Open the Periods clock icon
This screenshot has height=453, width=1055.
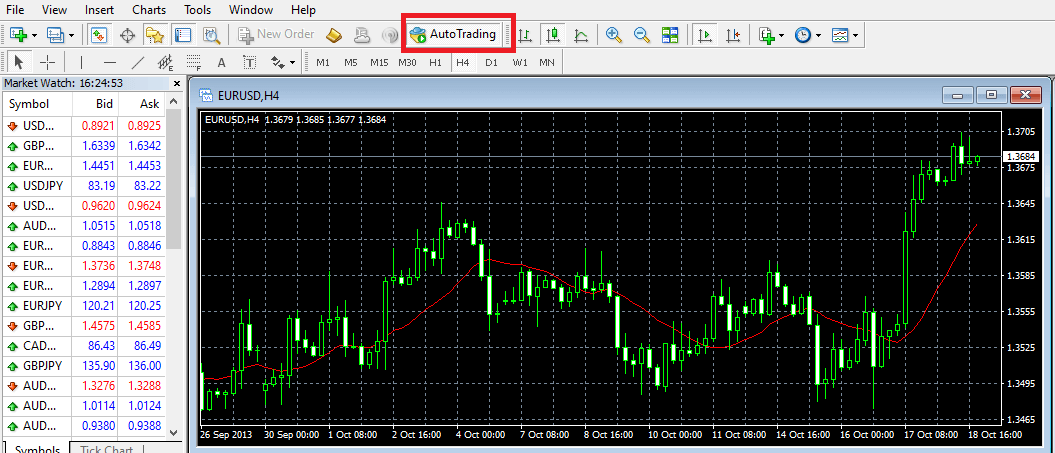803,34
